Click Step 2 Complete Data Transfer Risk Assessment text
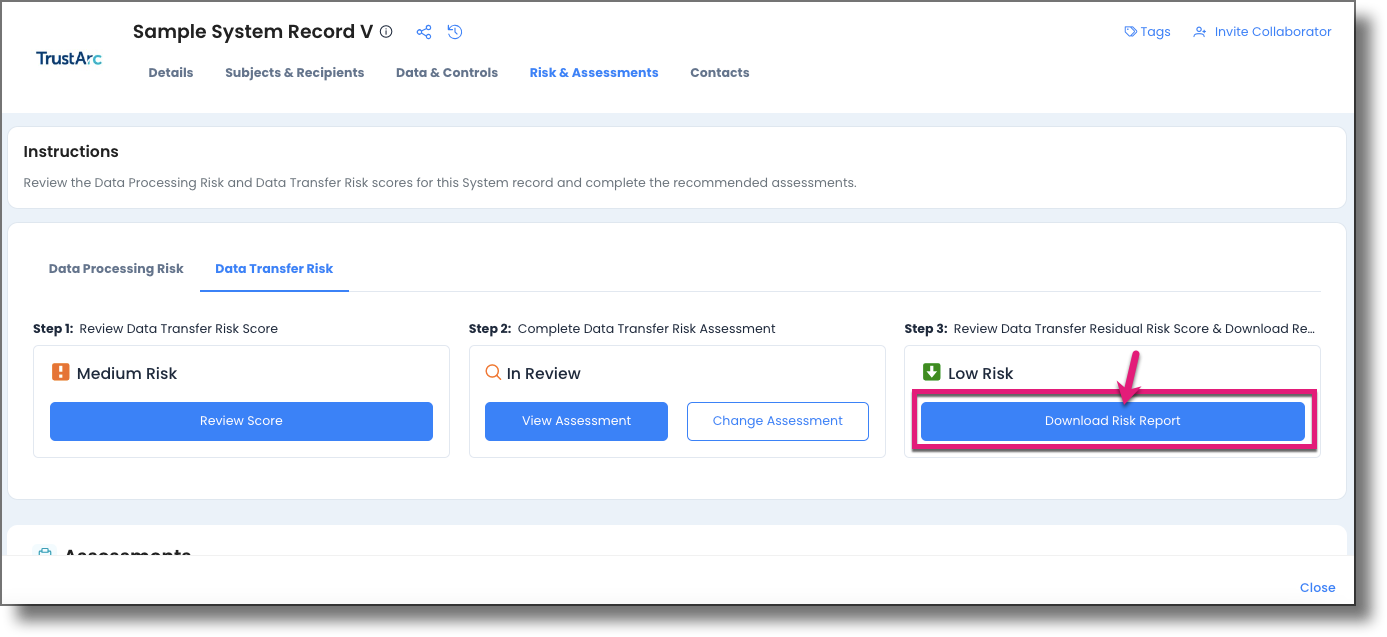The image size is (1387, 637). coord(622,329)
